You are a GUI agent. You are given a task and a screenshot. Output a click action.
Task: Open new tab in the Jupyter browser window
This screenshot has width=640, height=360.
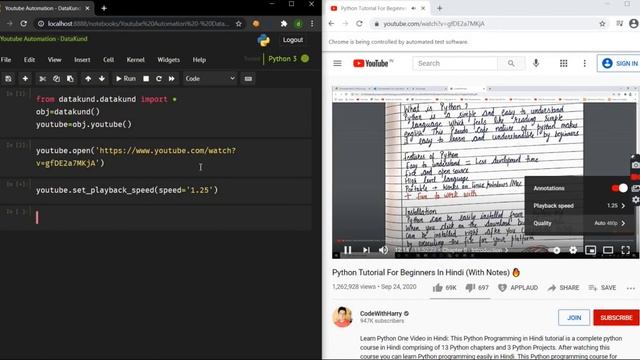coord(104,8)
